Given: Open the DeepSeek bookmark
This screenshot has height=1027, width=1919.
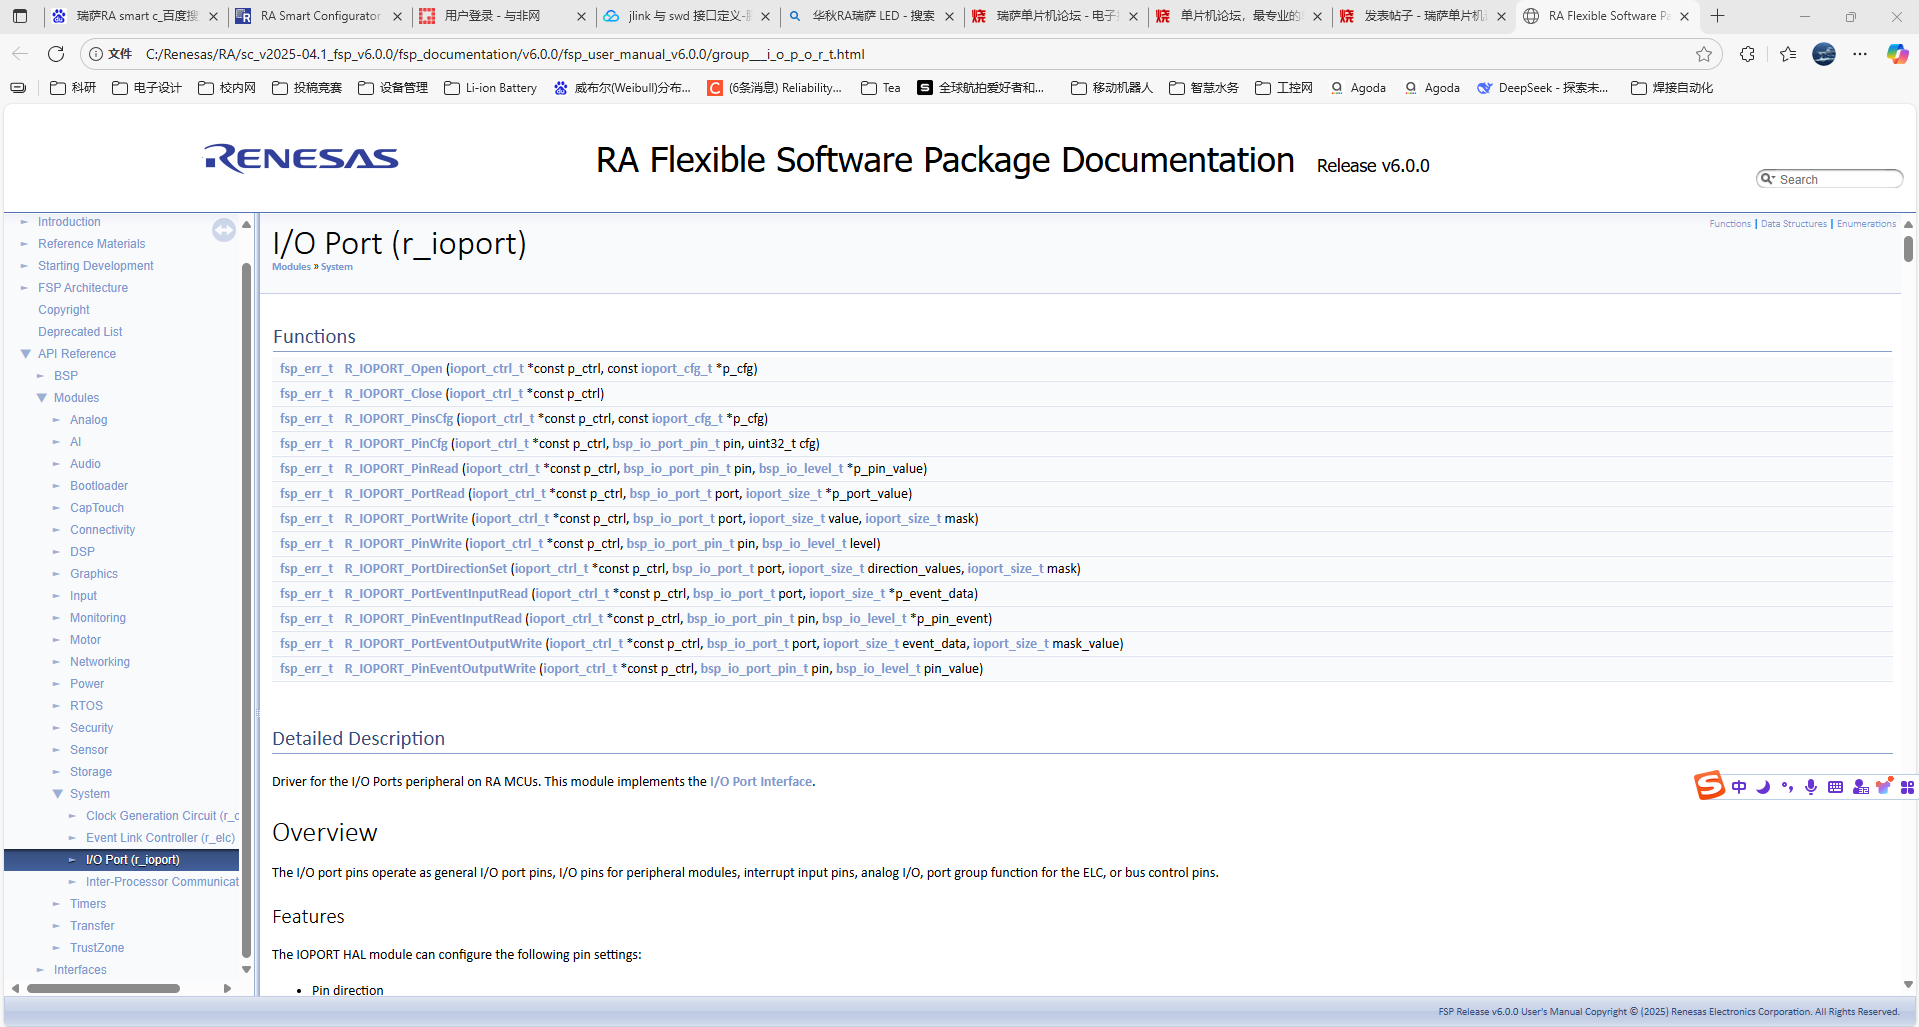Looking at the screenshot, I should (x=1543, y=88).
